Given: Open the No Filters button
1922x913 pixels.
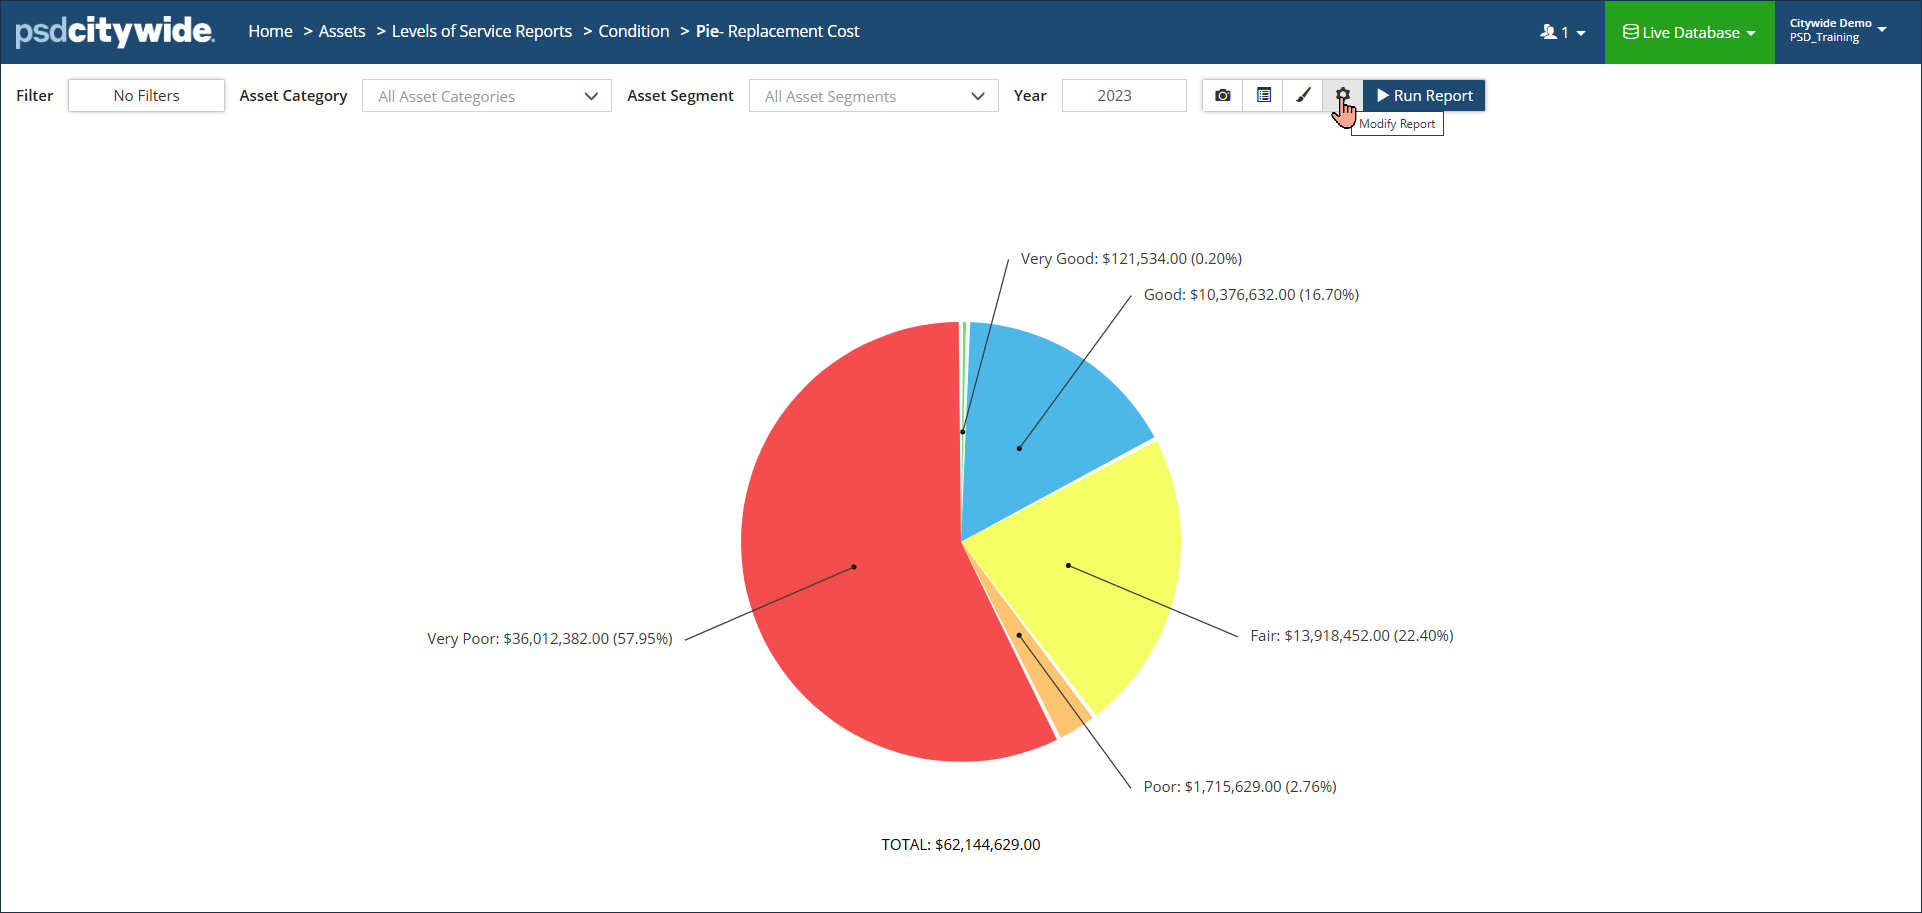Looking at the screenshot, I should [x=146, y=95].
